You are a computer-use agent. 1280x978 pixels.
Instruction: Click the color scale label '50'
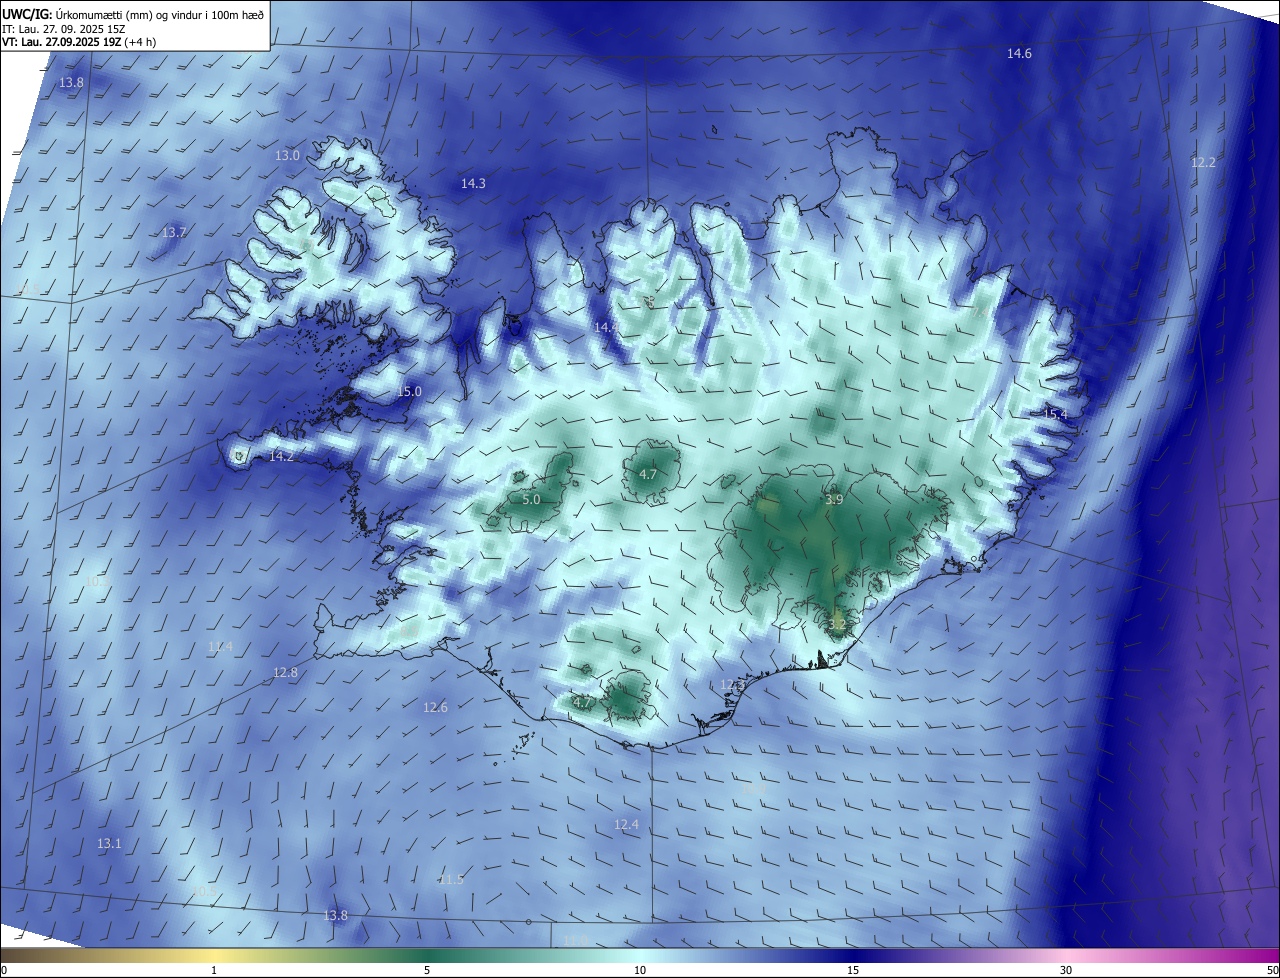click(1272, 970)
